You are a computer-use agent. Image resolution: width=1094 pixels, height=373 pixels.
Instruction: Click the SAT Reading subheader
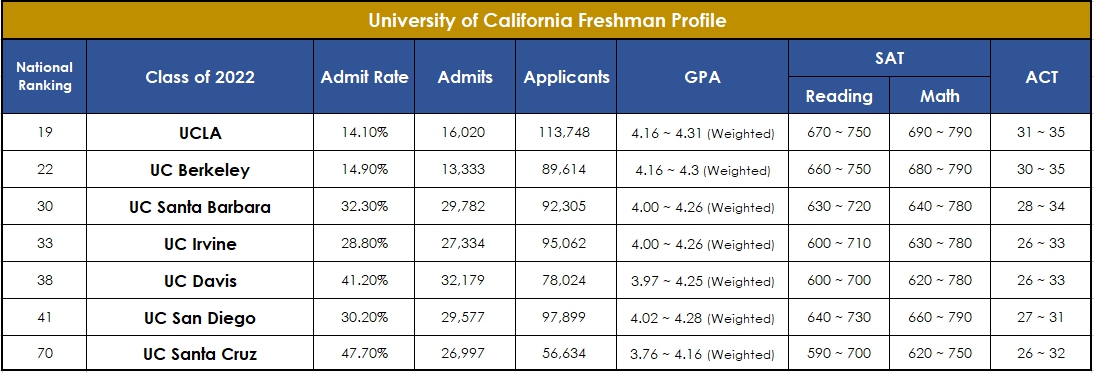coord(839,96)
